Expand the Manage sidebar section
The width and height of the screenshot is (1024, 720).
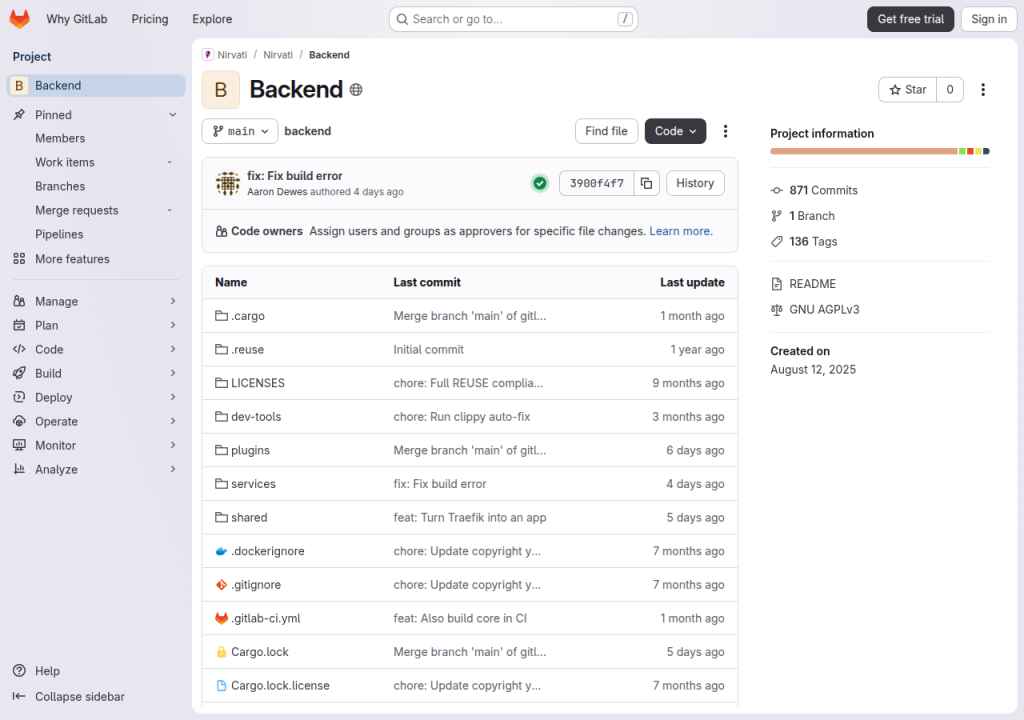click(95, 301)
